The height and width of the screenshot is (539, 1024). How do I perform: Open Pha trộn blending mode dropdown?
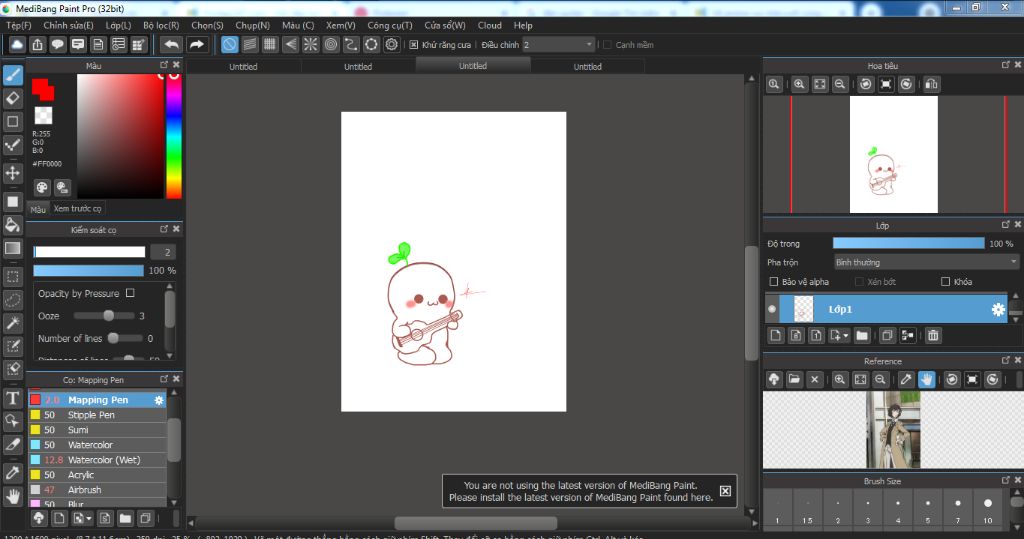925,262
